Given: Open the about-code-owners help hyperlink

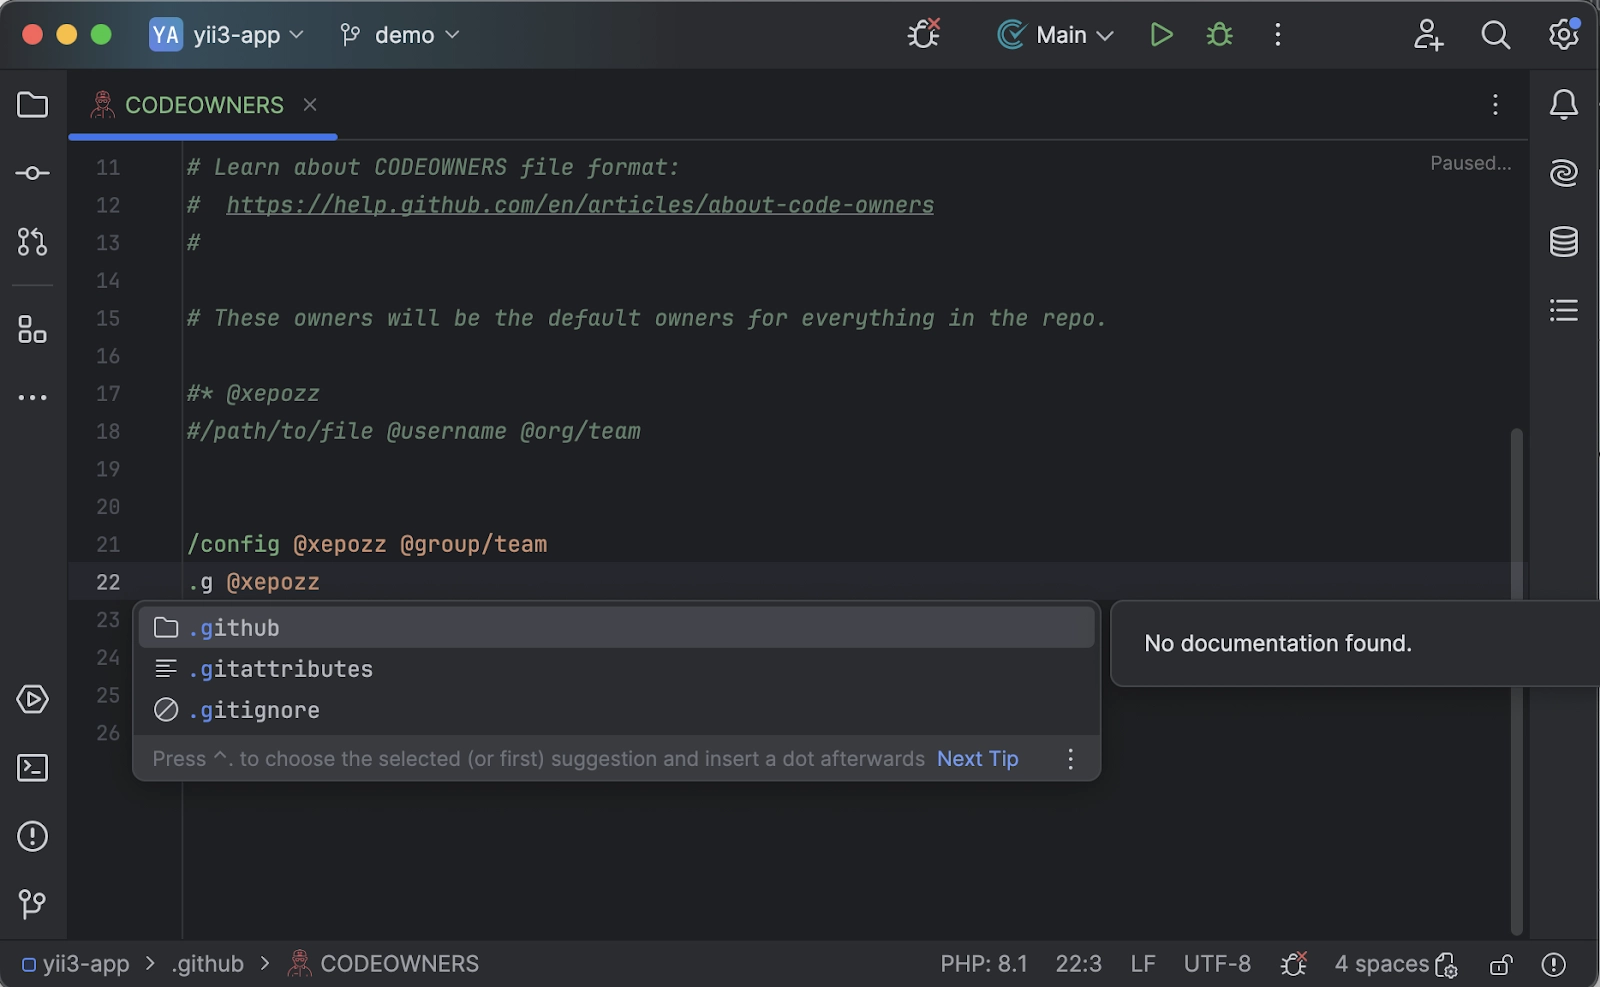Looking at the screenshot, I should click(x=578, y=204).
